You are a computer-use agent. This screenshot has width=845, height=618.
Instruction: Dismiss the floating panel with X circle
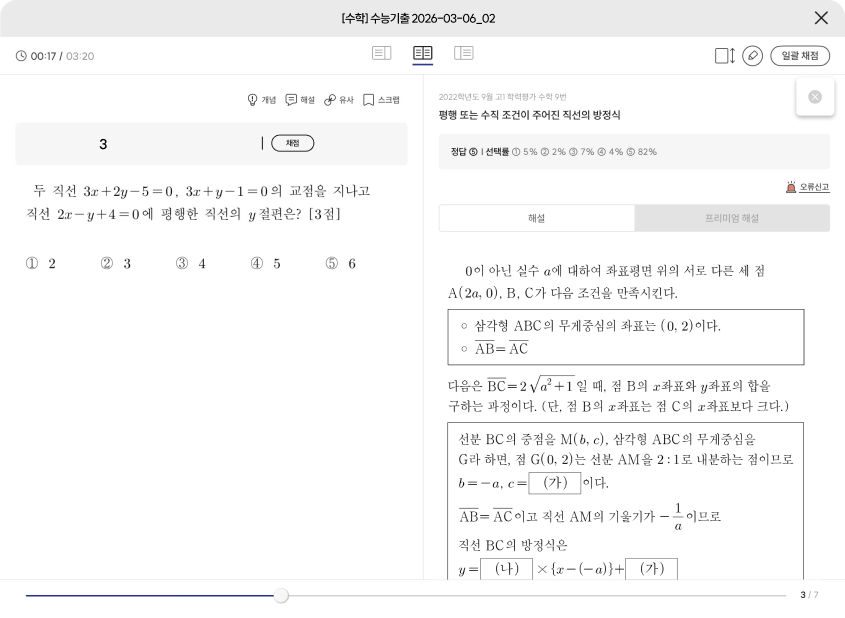(815, 97)
